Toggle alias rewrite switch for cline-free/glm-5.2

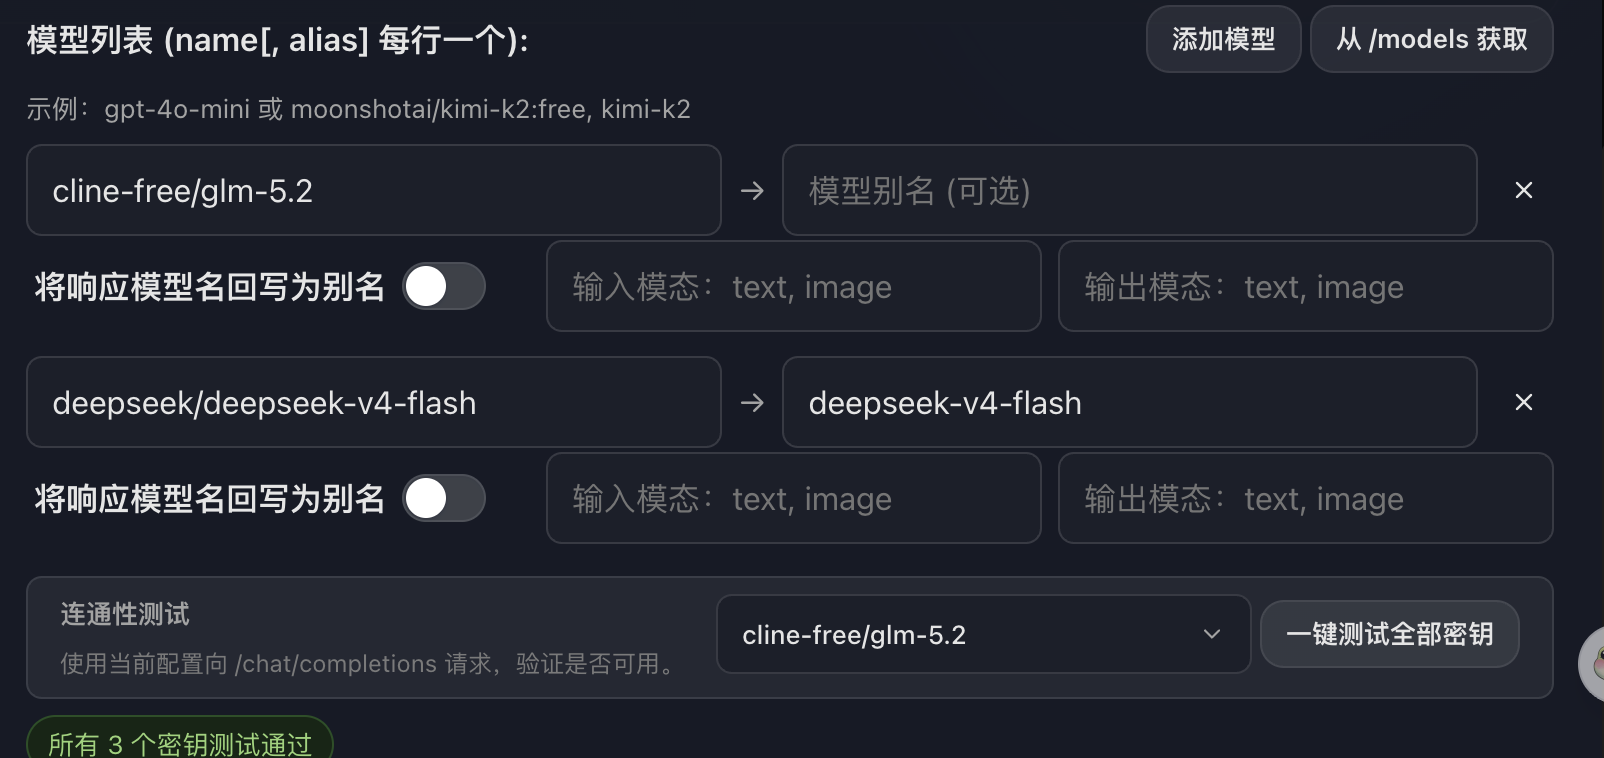[444, 286]
